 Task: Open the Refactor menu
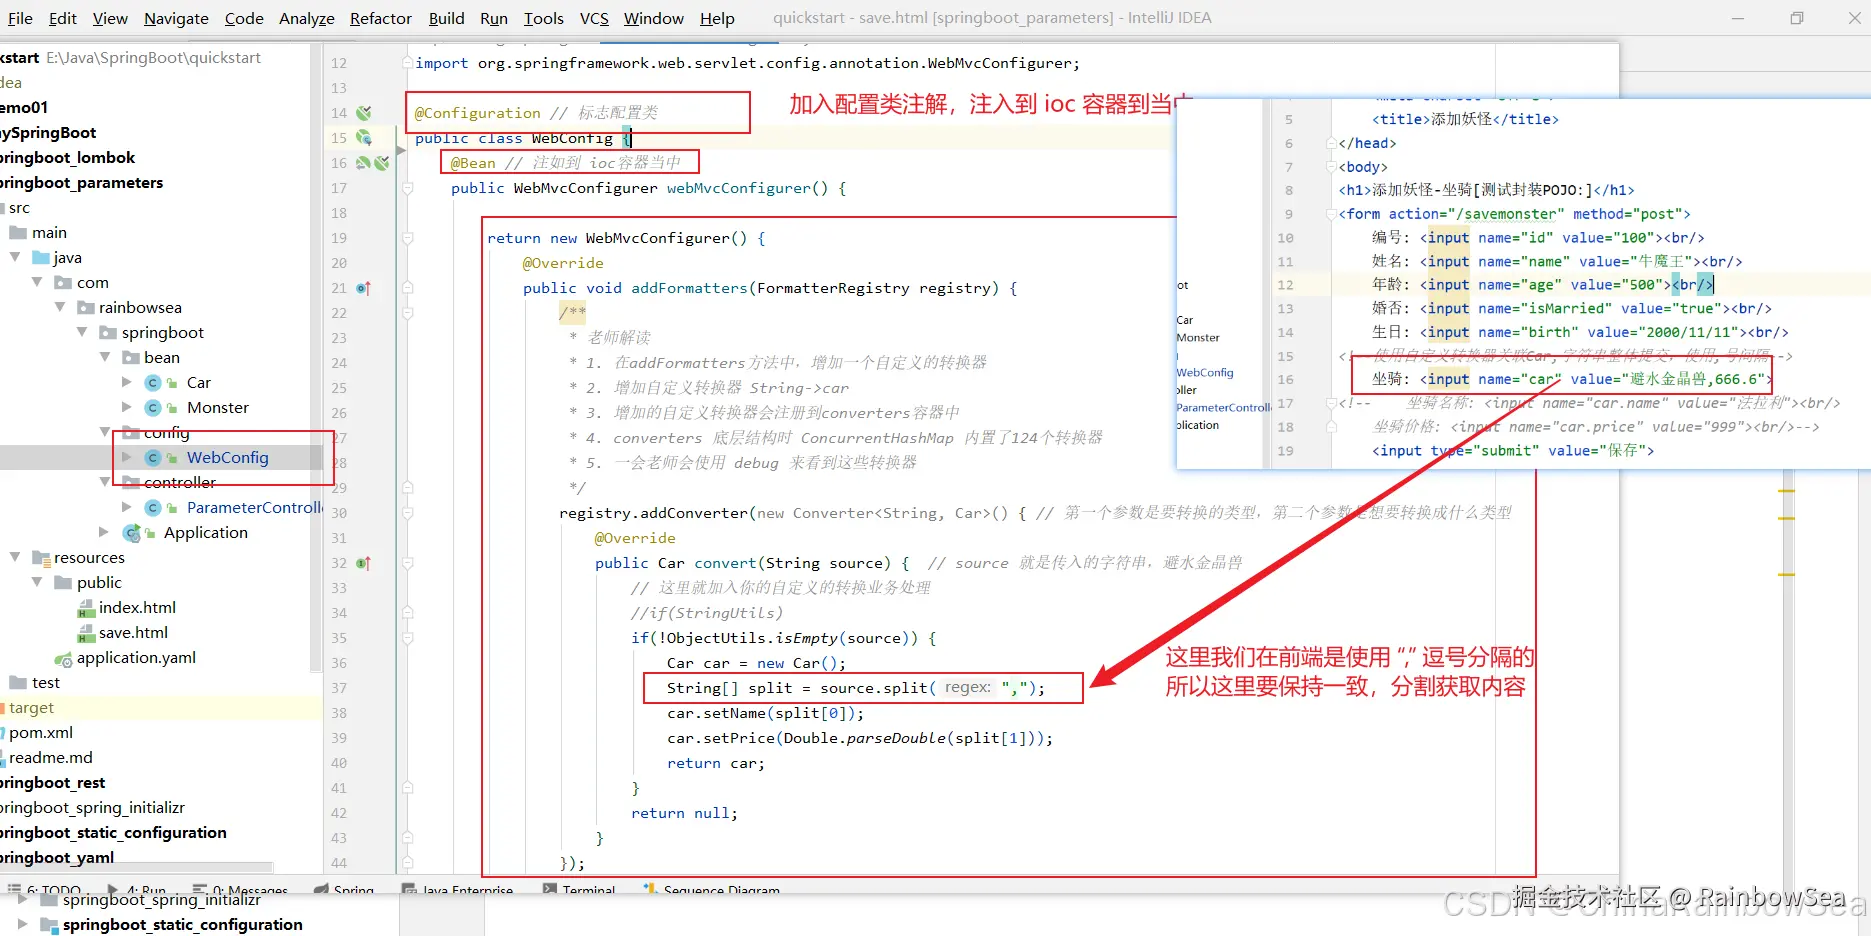pyautogui.click(x=381, y=18)
